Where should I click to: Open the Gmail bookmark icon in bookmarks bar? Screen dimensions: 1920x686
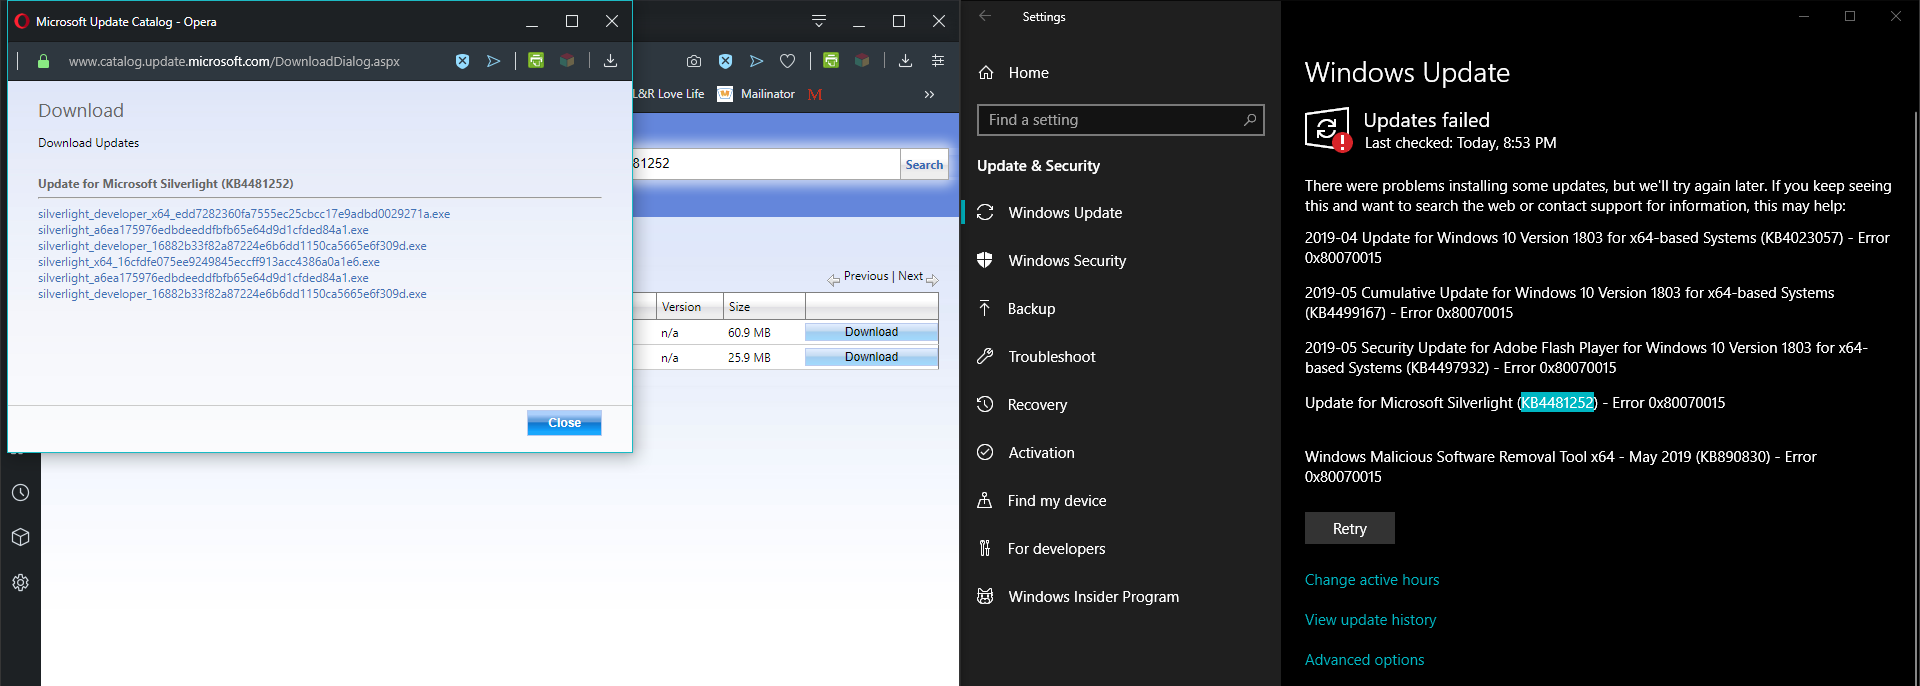click(x=815, y=94)
